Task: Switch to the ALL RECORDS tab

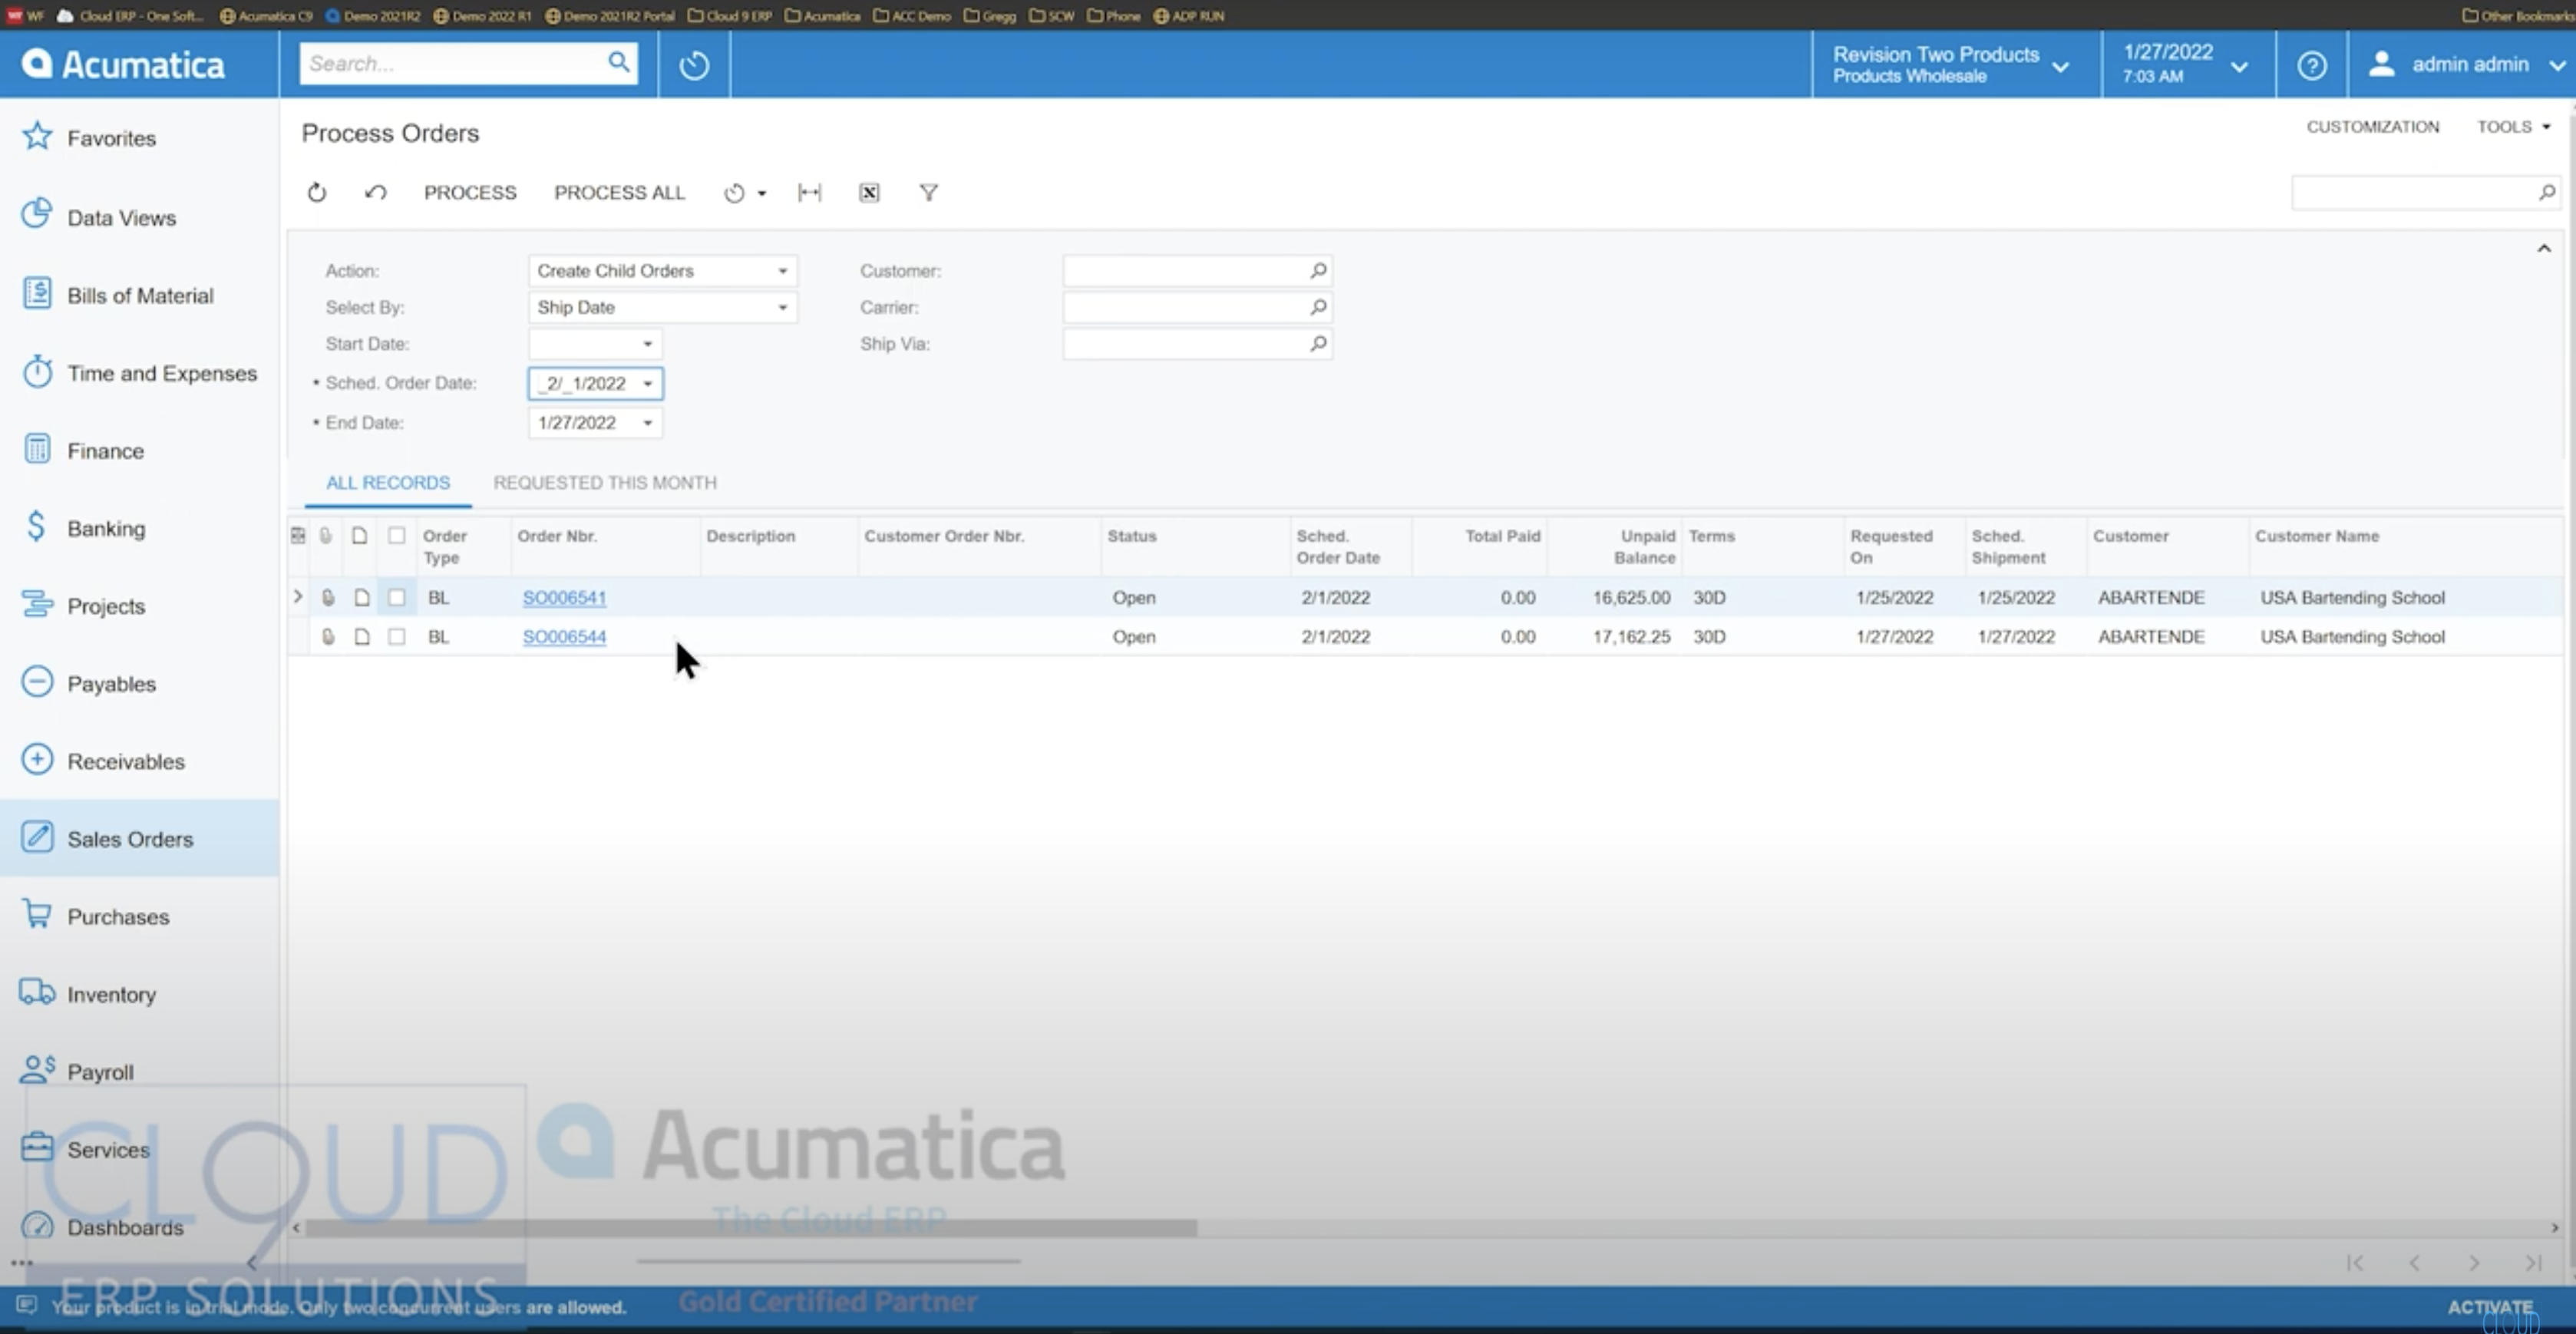Action: tap(388, 482)
